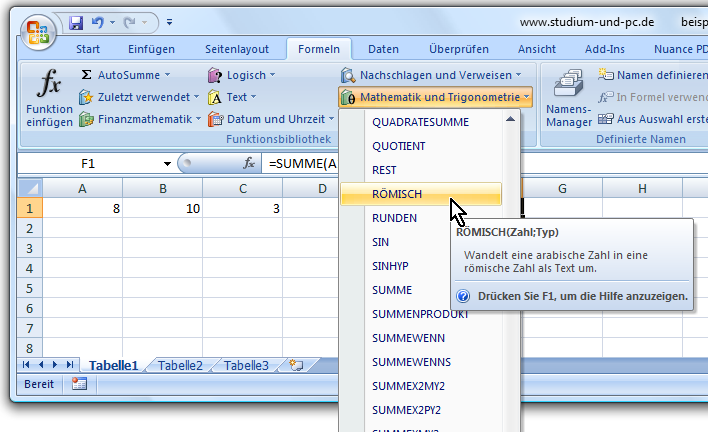Viewport: 708px width, 432px height.
Task: Jump to first sheet navigation arrow
Action: point(26,364)
